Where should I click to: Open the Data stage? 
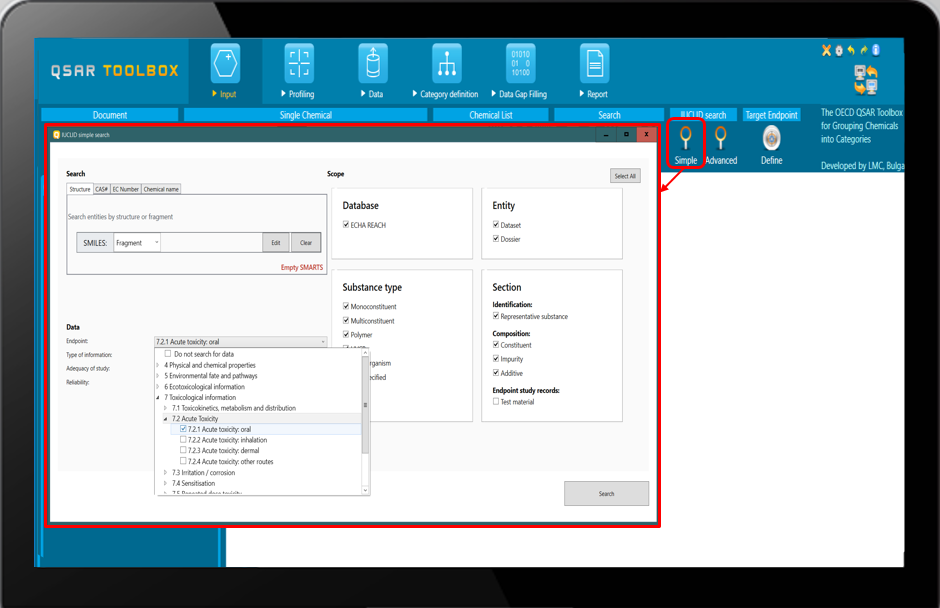click(x=372, y=71)
